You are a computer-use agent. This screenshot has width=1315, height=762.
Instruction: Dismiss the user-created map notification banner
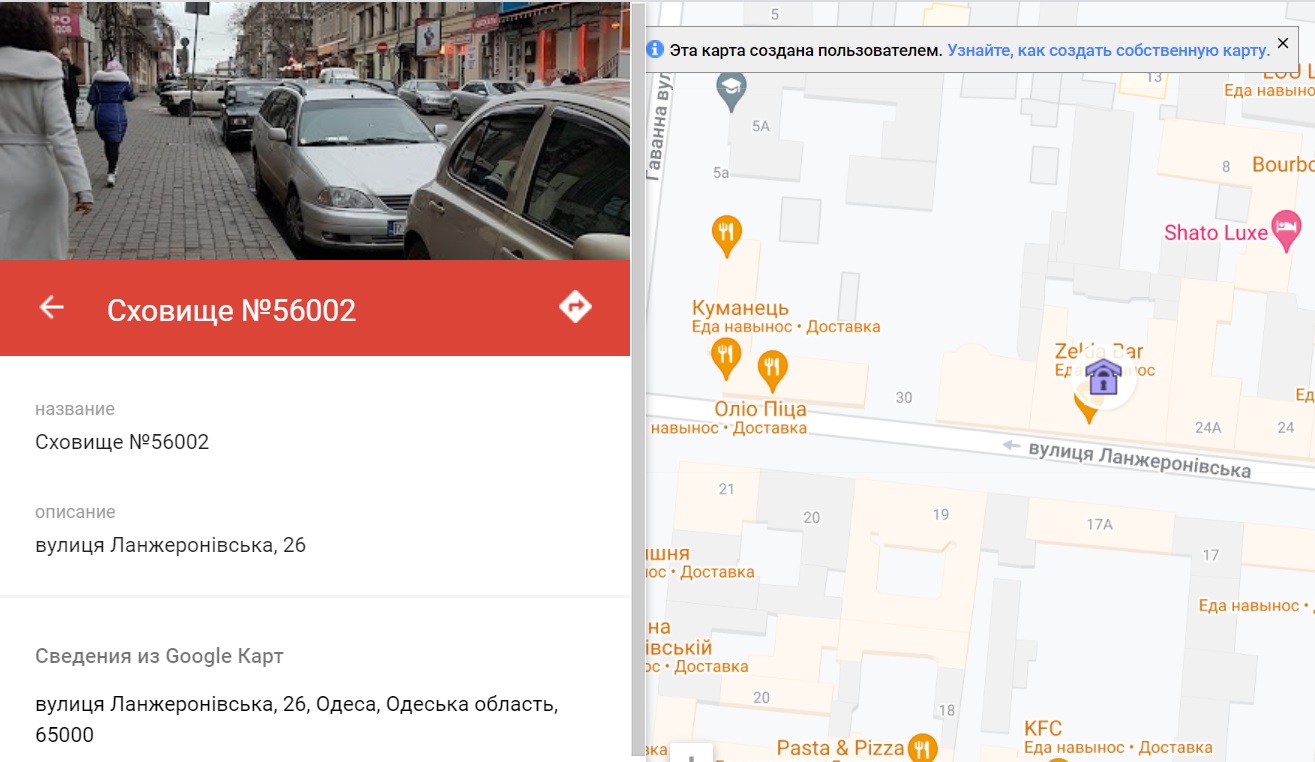(1283, 45)
